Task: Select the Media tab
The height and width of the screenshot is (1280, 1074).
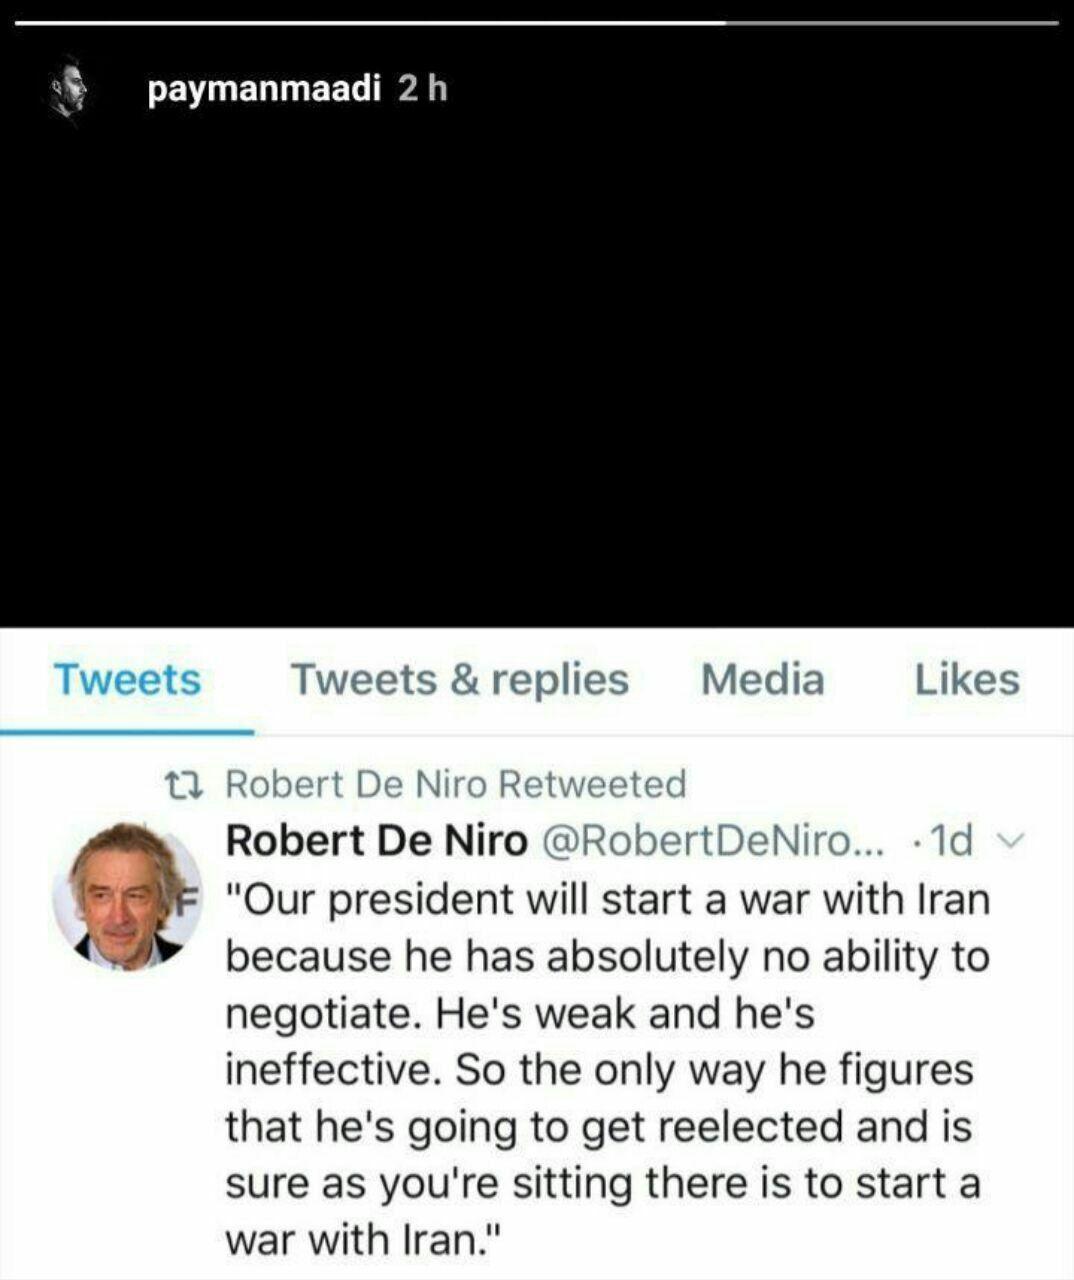Action: (762, 680)
